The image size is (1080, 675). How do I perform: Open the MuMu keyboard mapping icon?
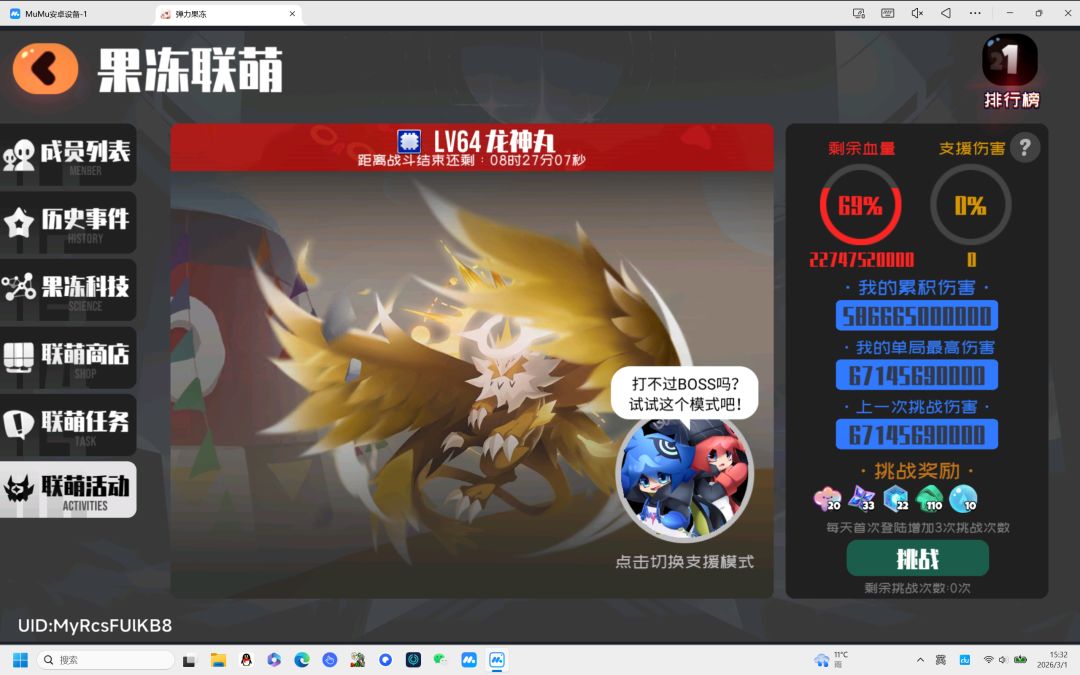pos(888,13)
